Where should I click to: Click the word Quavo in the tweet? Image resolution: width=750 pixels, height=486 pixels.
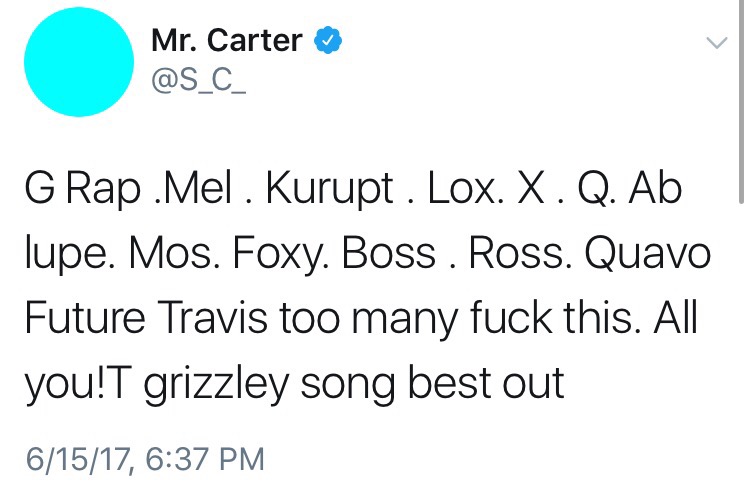647,255
